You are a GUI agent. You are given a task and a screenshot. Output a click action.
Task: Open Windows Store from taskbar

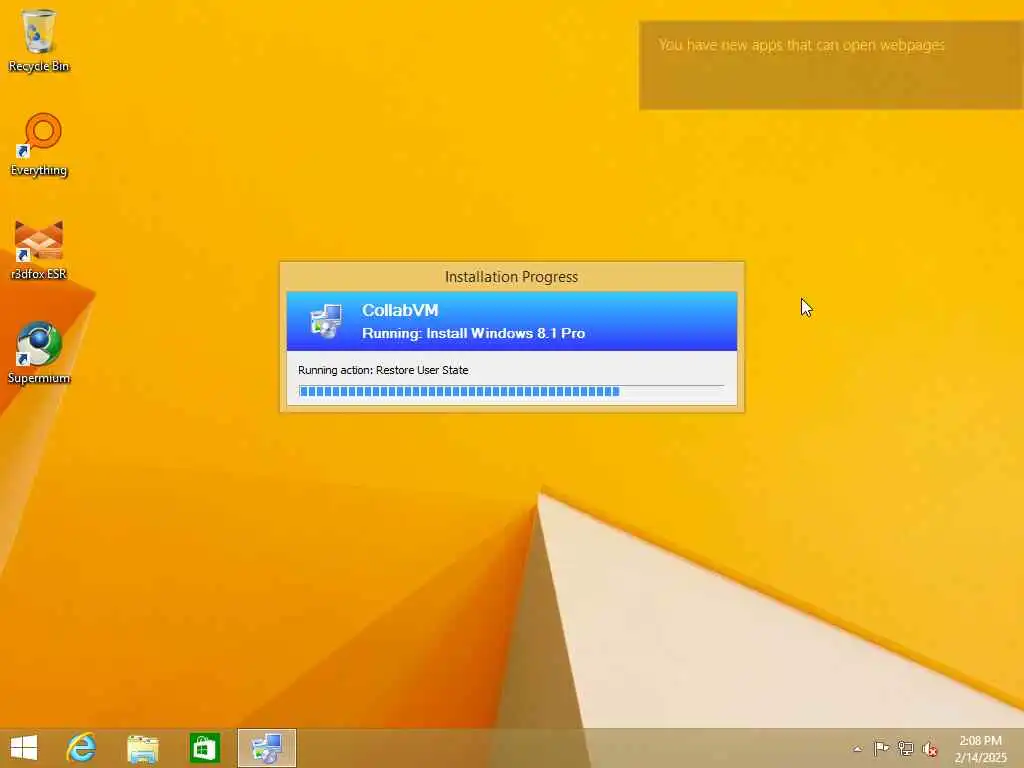204,748
